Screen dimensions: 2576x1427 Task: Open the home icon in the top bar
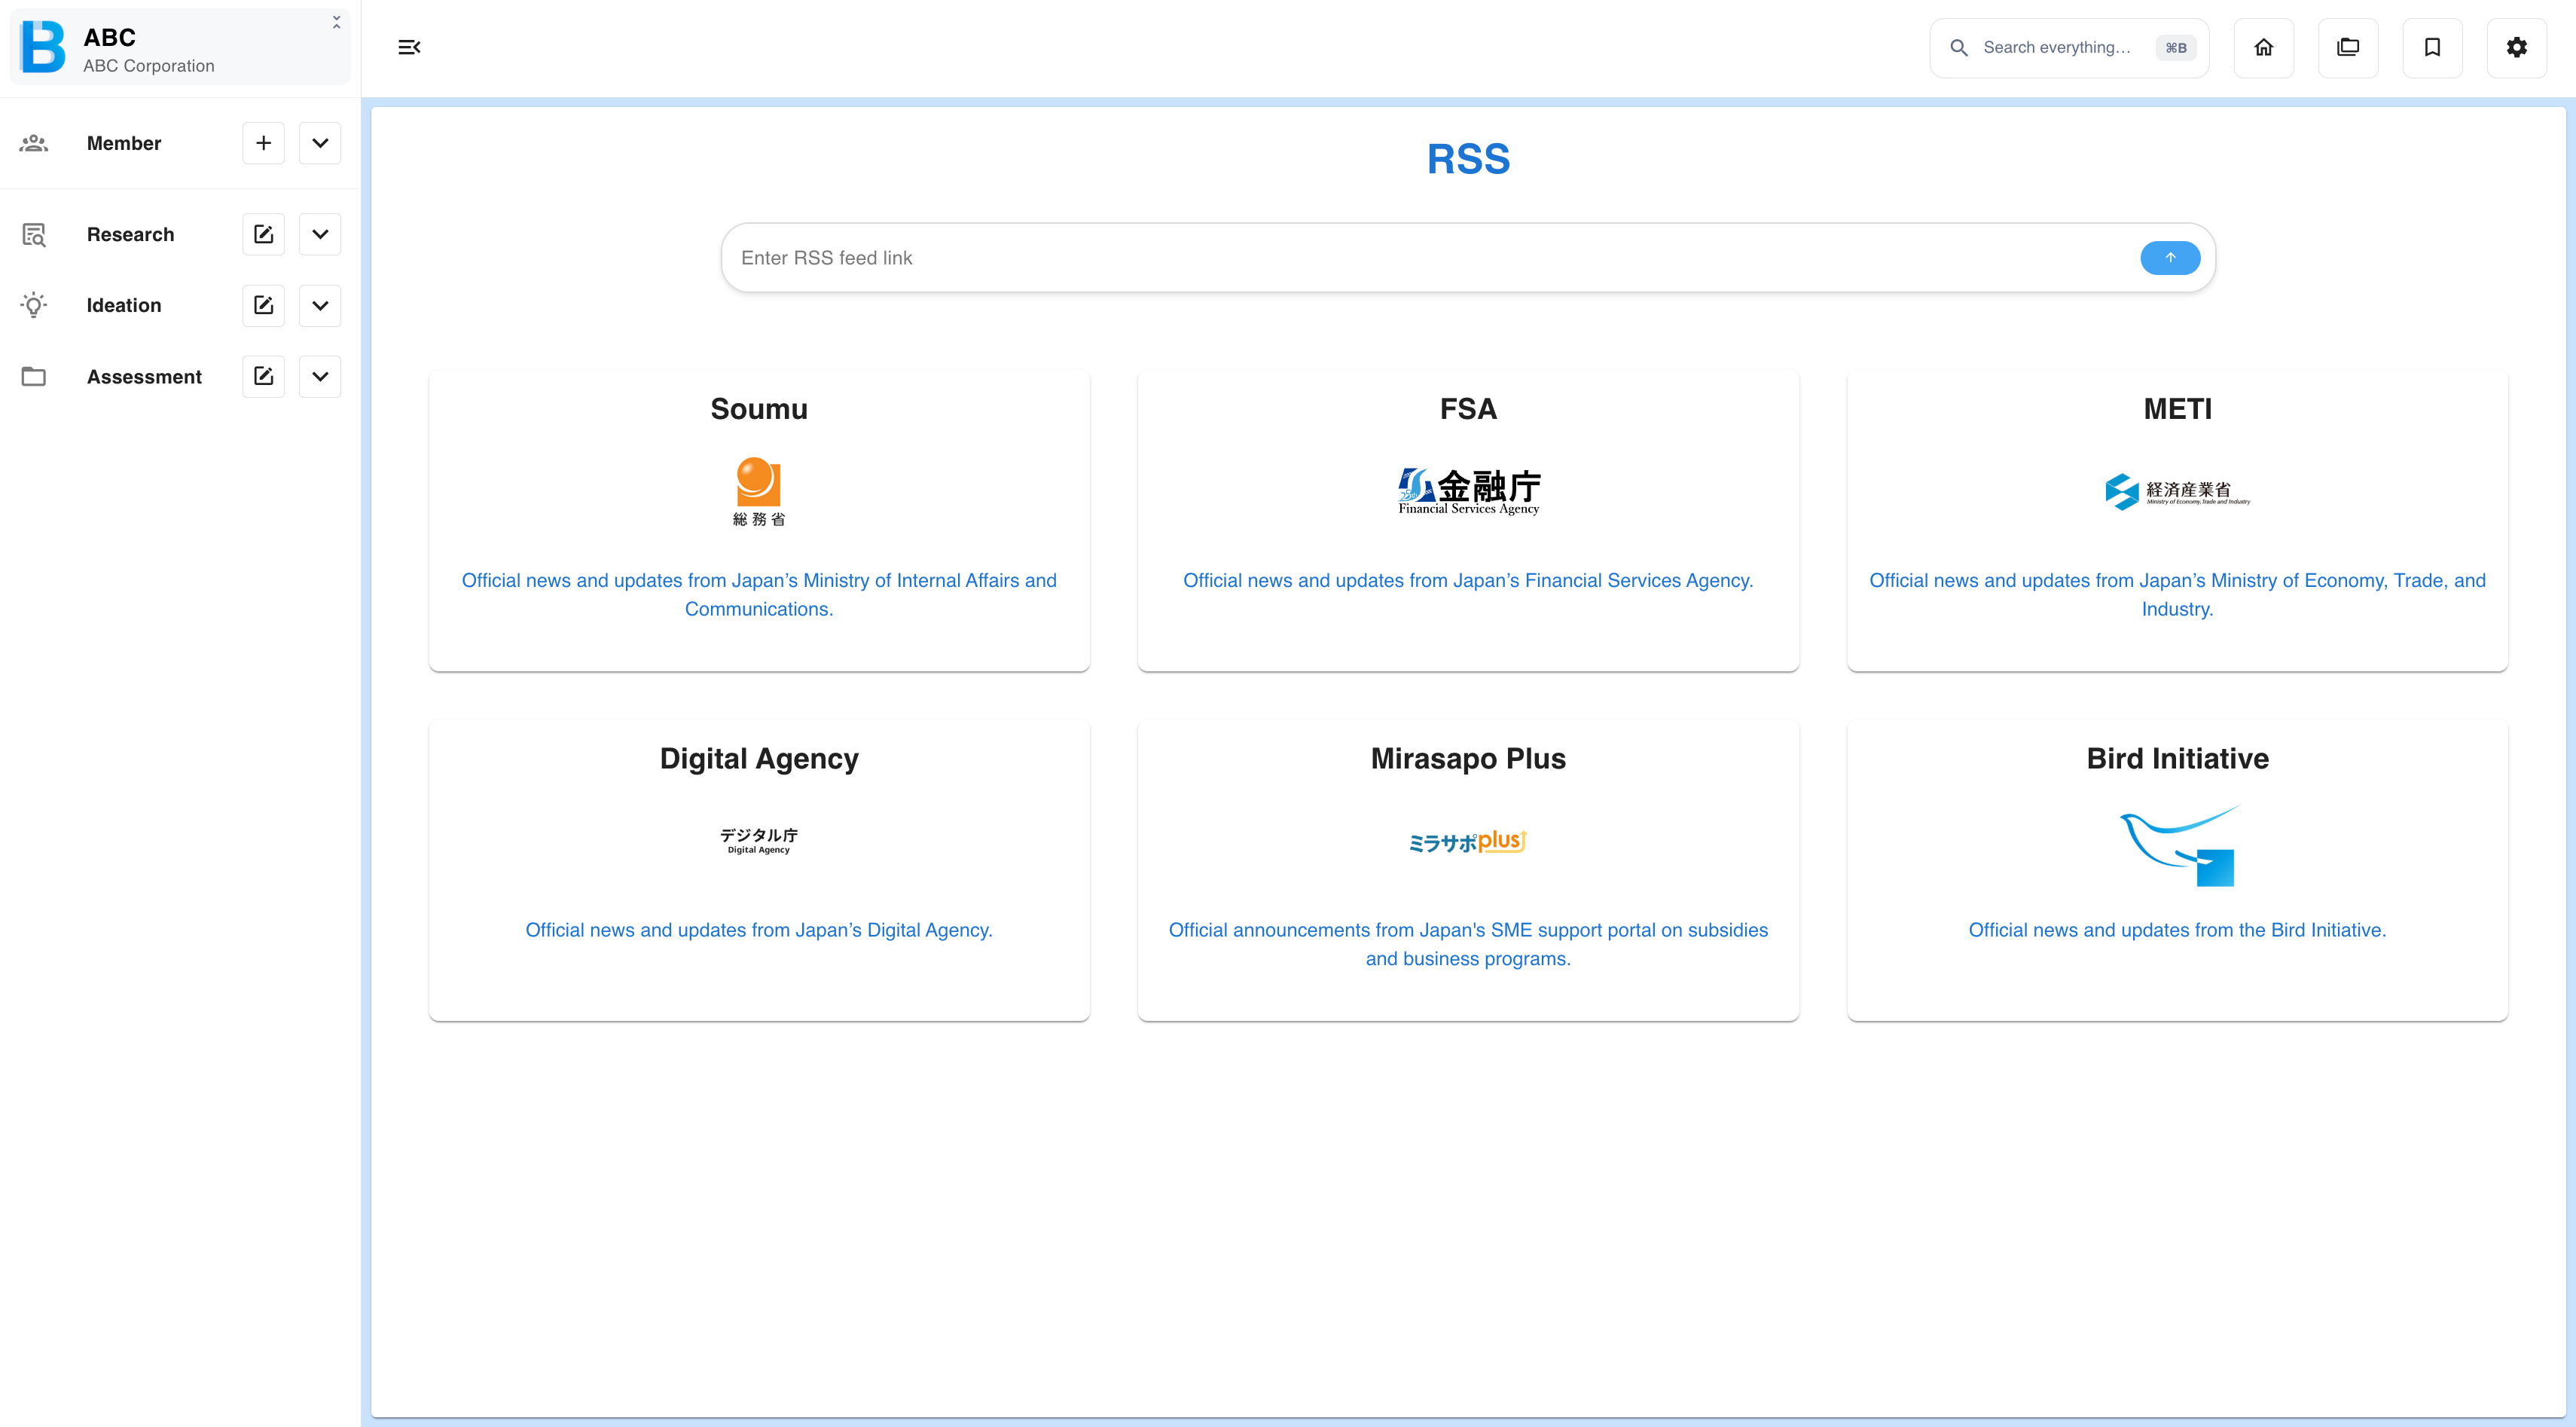[x=2264, y=47]
